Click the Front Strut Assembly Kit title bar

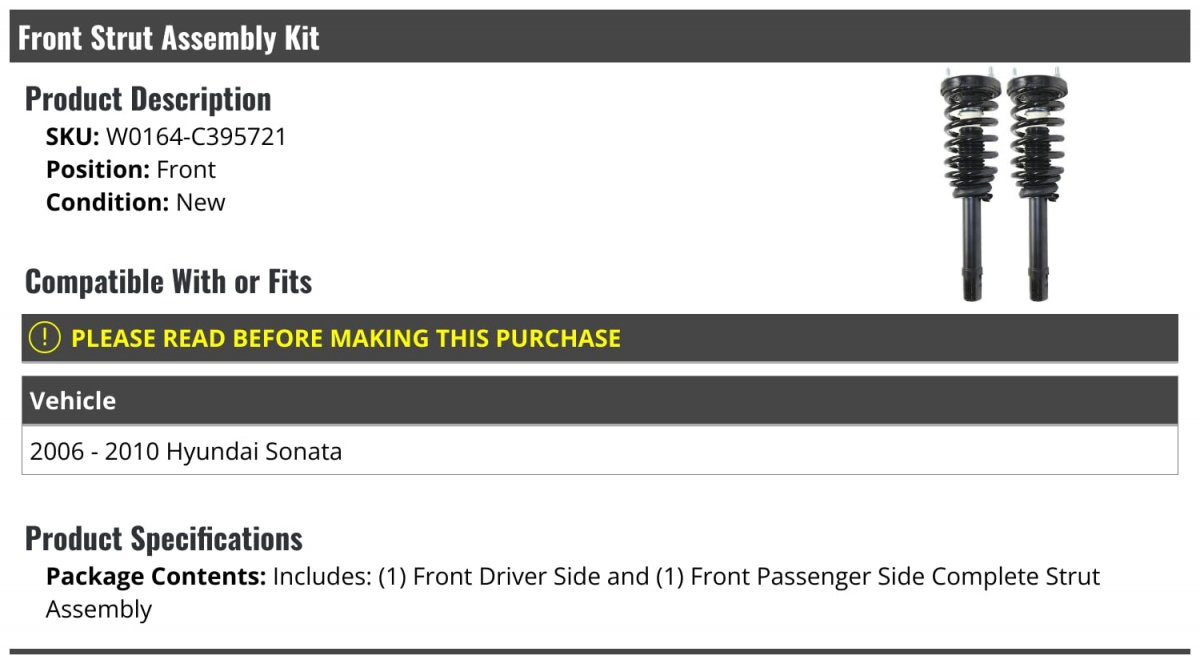point(169,38)
